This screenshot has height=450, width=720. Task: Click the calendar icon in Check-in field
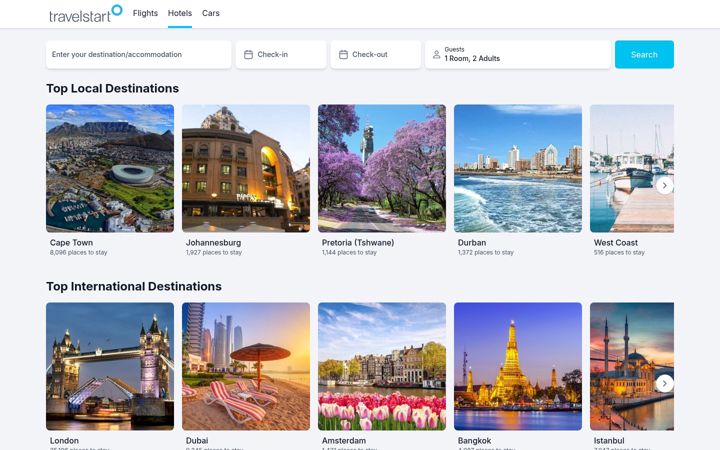tap(248, 55)
